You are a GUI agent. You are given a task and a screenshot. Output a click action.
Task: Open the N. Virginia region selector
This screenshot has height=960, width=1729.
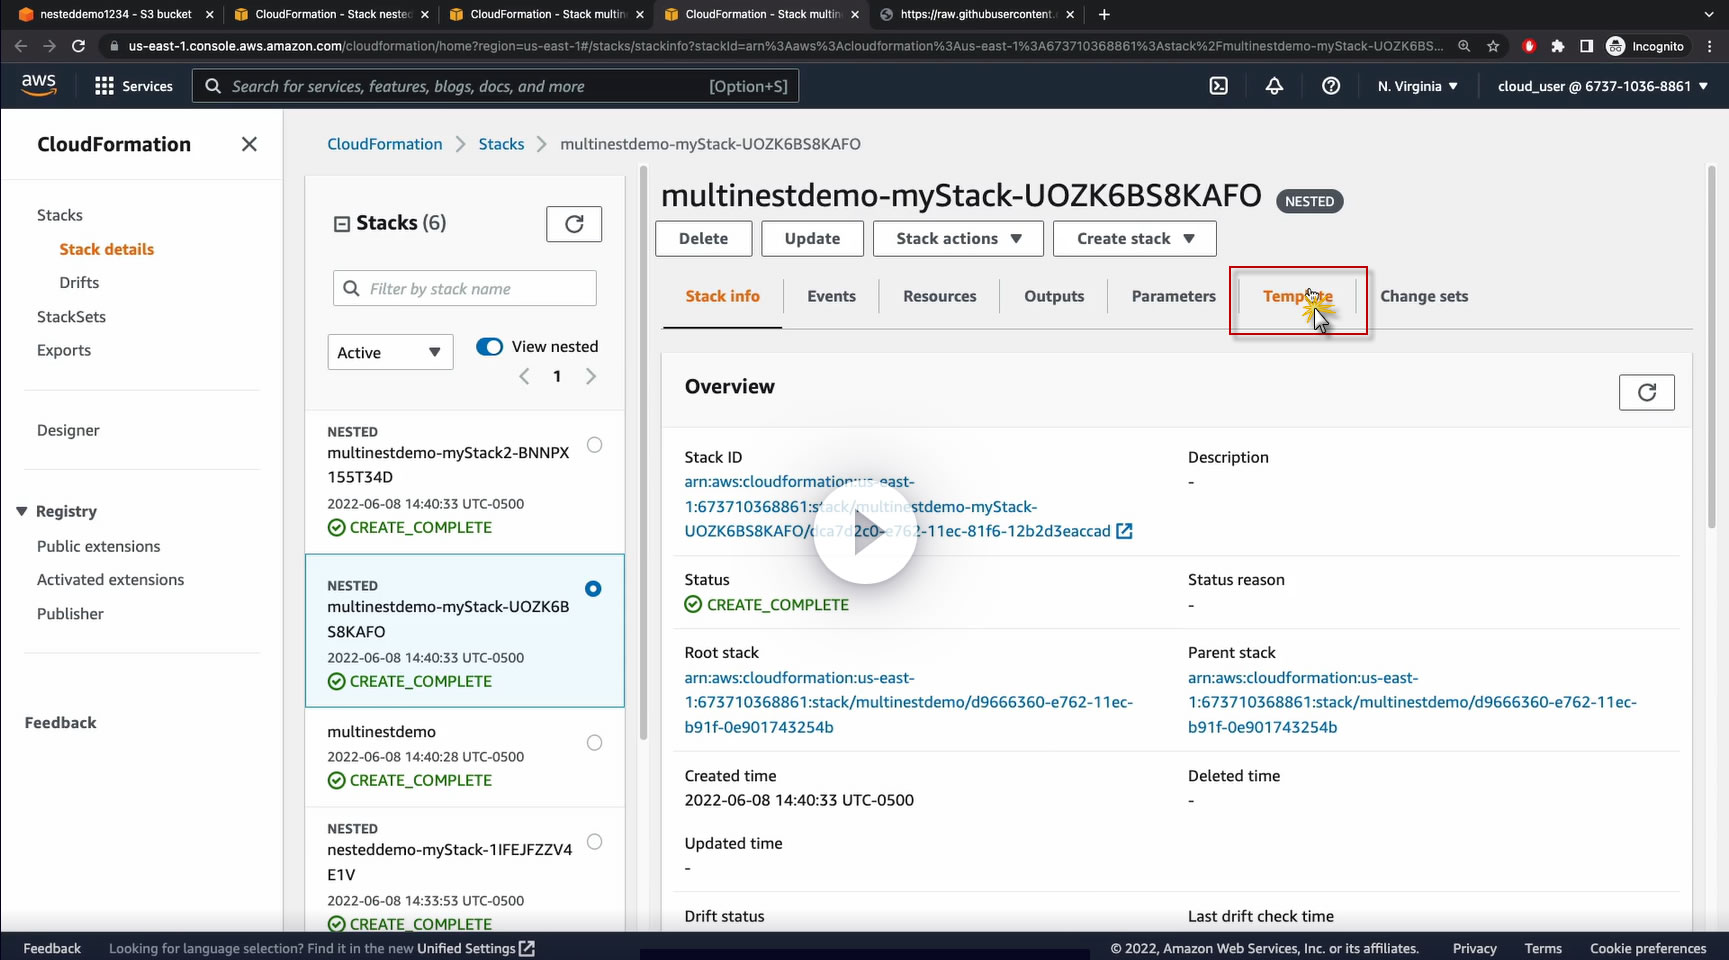pos(1417,86)
